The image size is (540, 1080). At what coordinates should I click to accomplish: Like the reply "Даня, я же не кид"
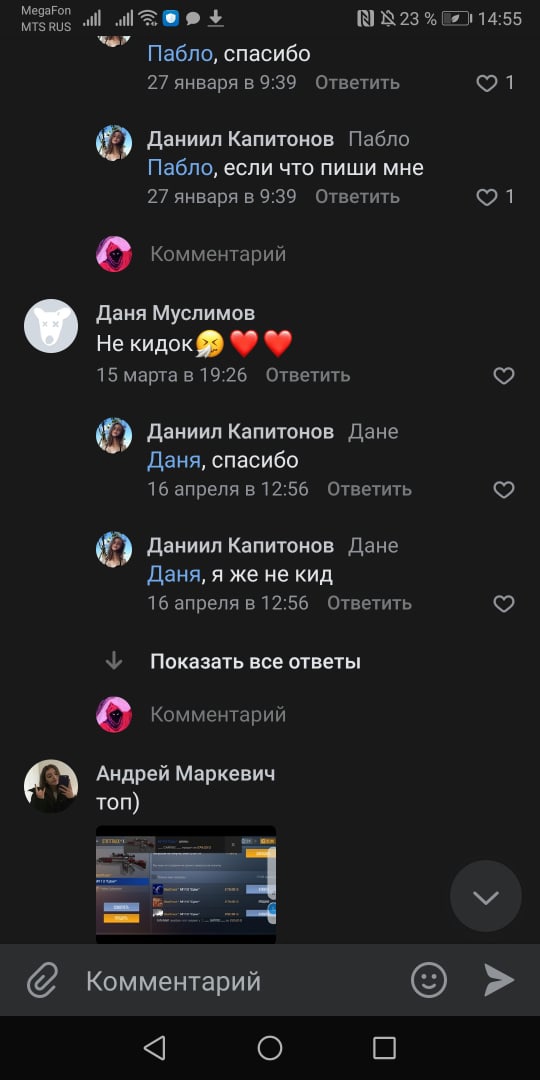point(504,603)
